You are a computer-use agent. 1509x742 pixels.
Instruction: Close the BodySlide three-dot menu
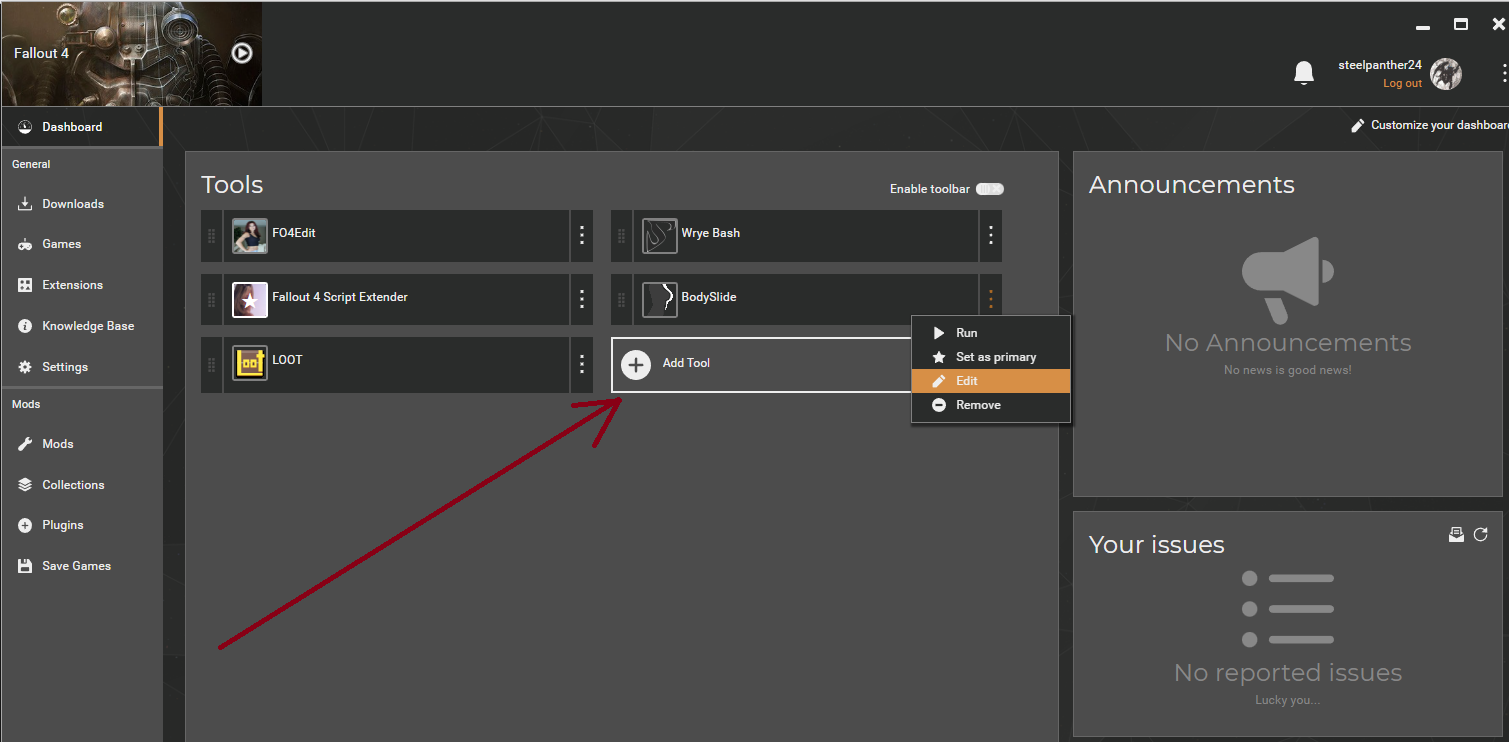(991, 299)
